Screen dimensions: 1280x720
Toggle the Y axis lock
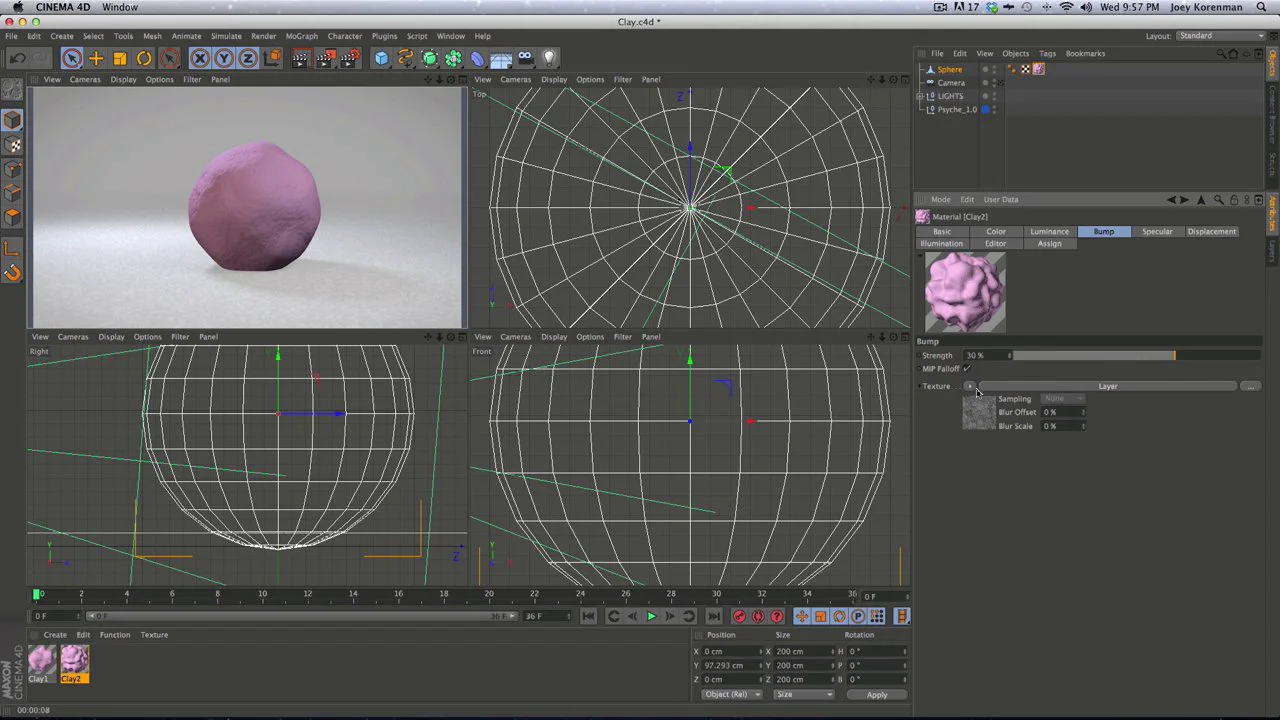pyautogui.click(x=224, y=58)
